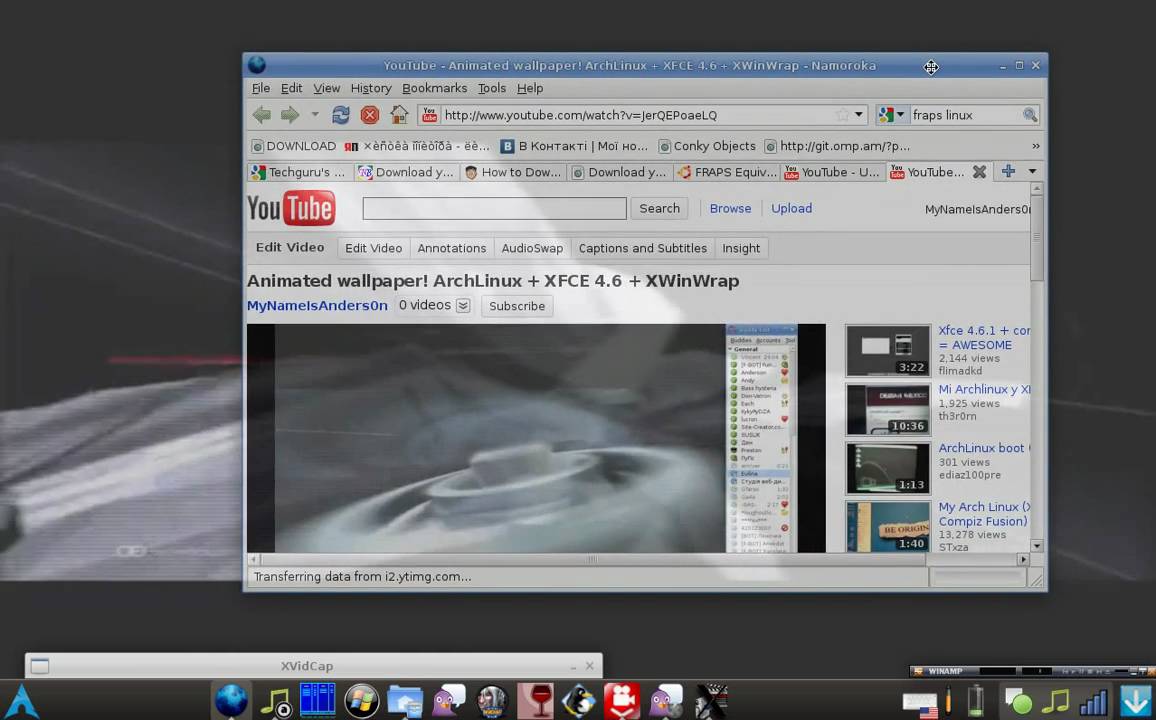1156x720 pixels.
Task: Switch to the Techguru's tab
Action: (299, 172)
